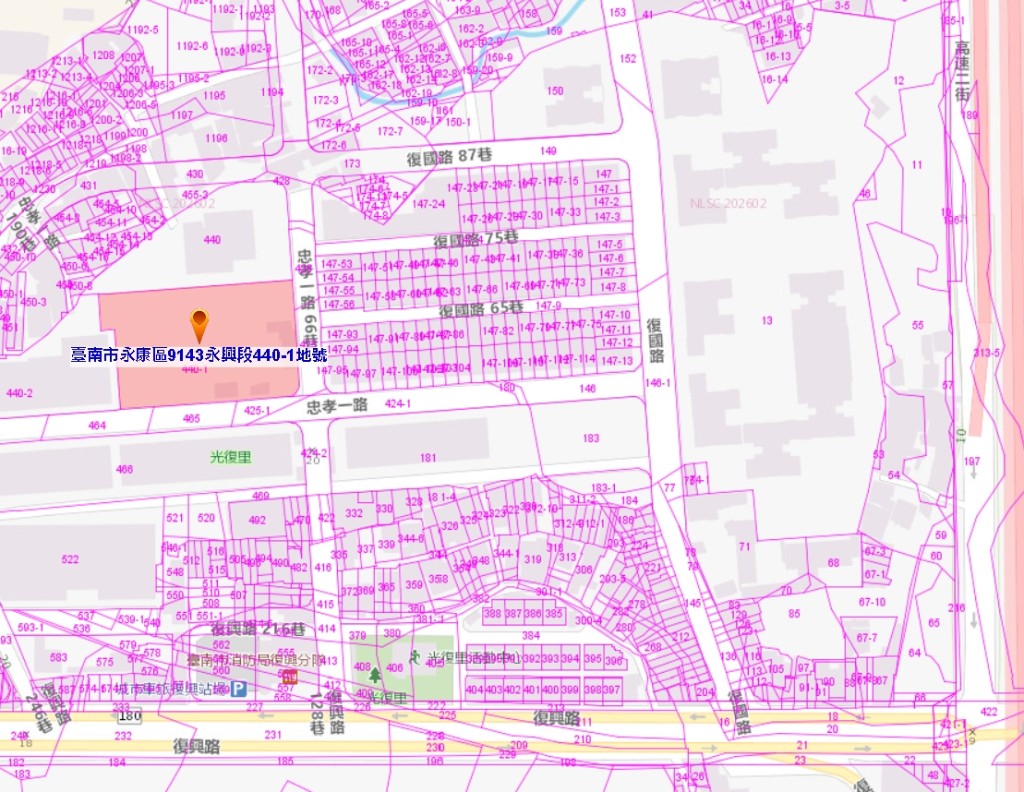Click the orange location pin marker
Screen dimensions: 1024x792
[x=200, y=323]
